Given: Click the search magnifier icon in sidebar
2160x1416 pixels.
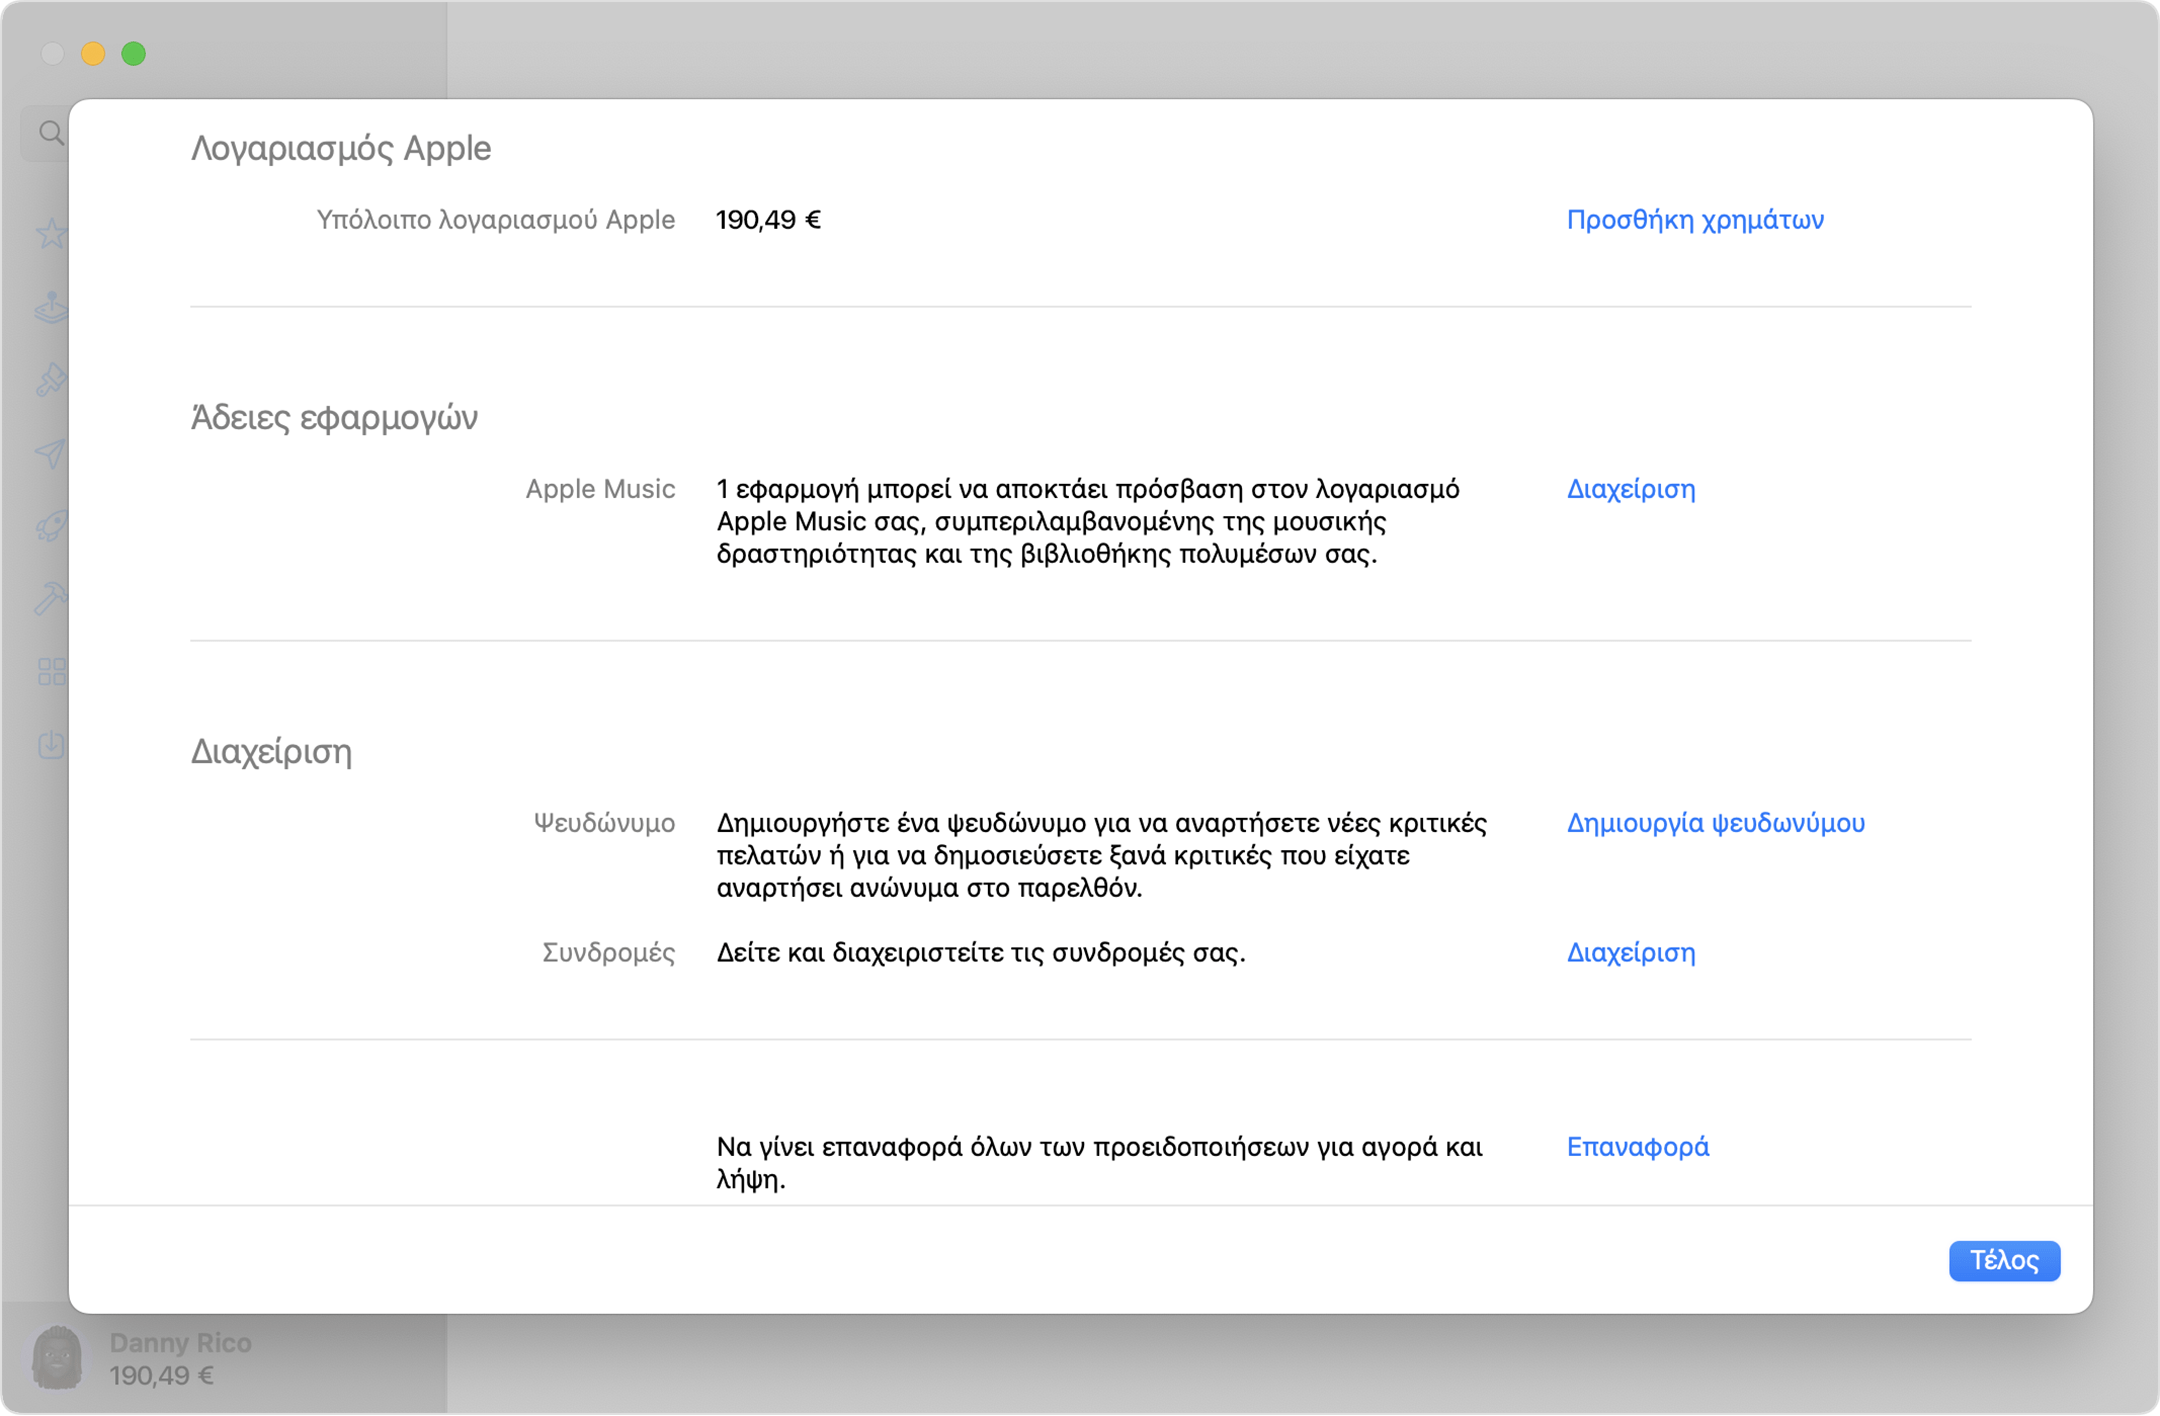Looking at the screenshot, I should point(51,132).
